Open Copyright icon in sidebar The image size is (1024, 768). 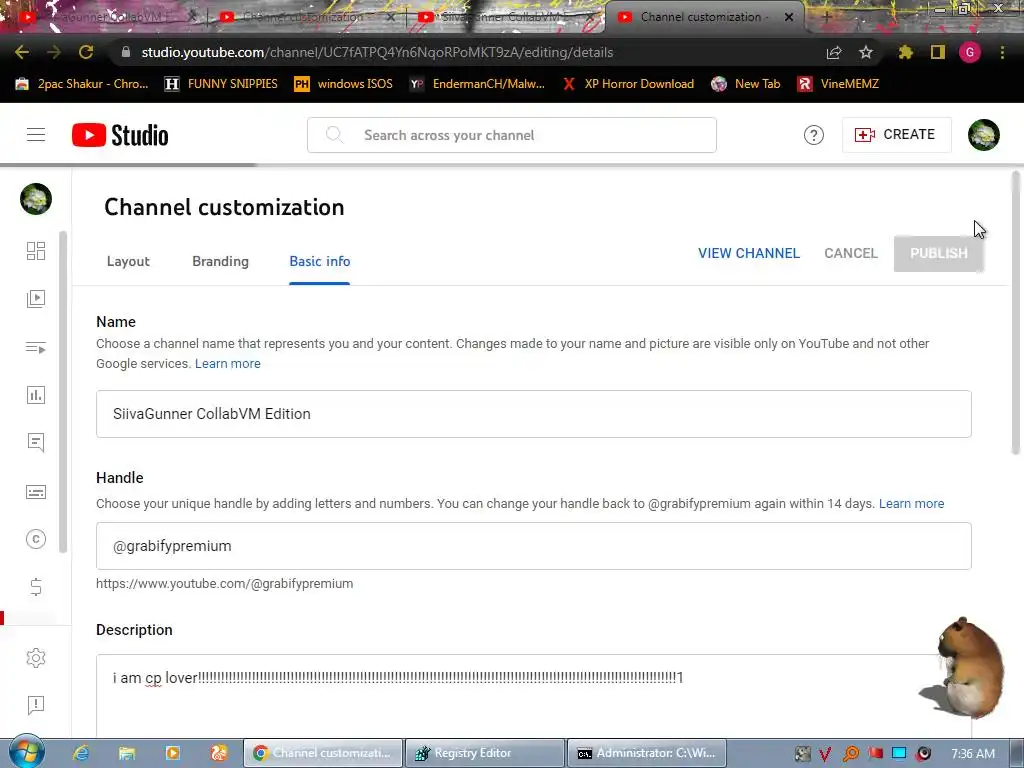tap(36, 539)
